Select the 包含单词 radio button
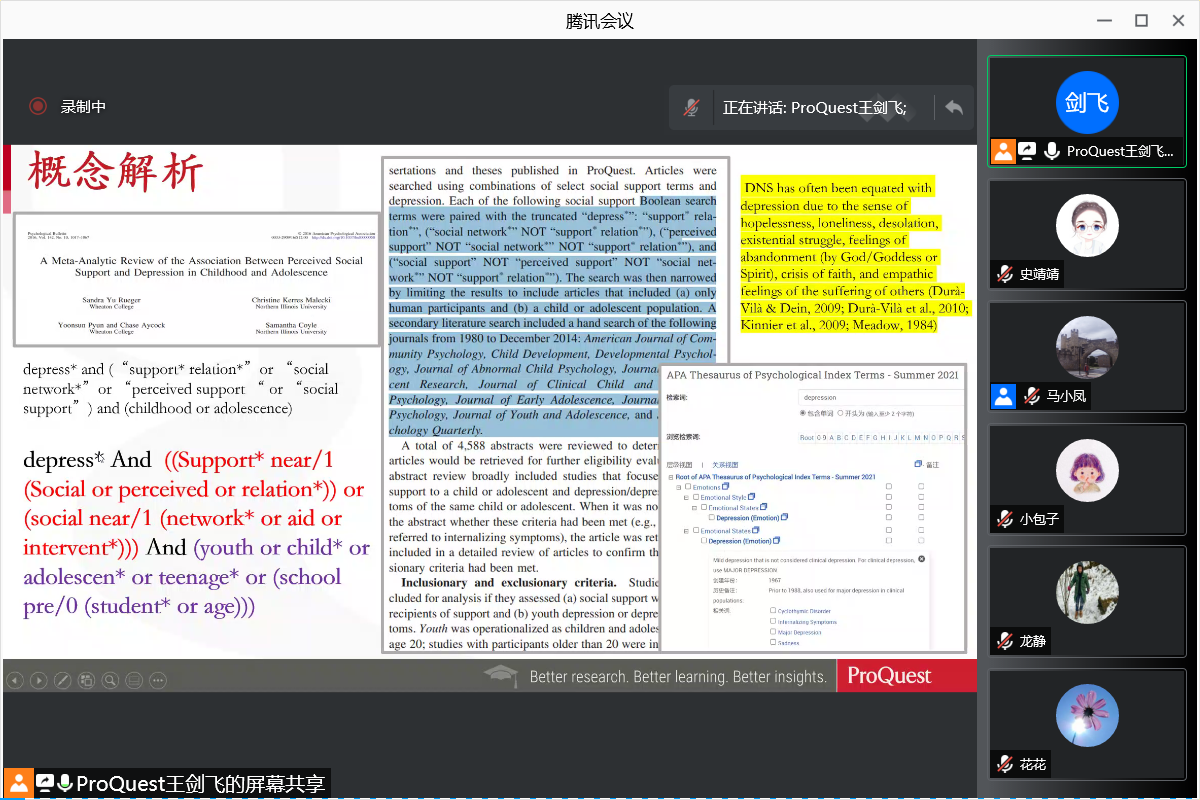Image resolution: width=1200 pixels, height=800 pixels. coord(803,413)
